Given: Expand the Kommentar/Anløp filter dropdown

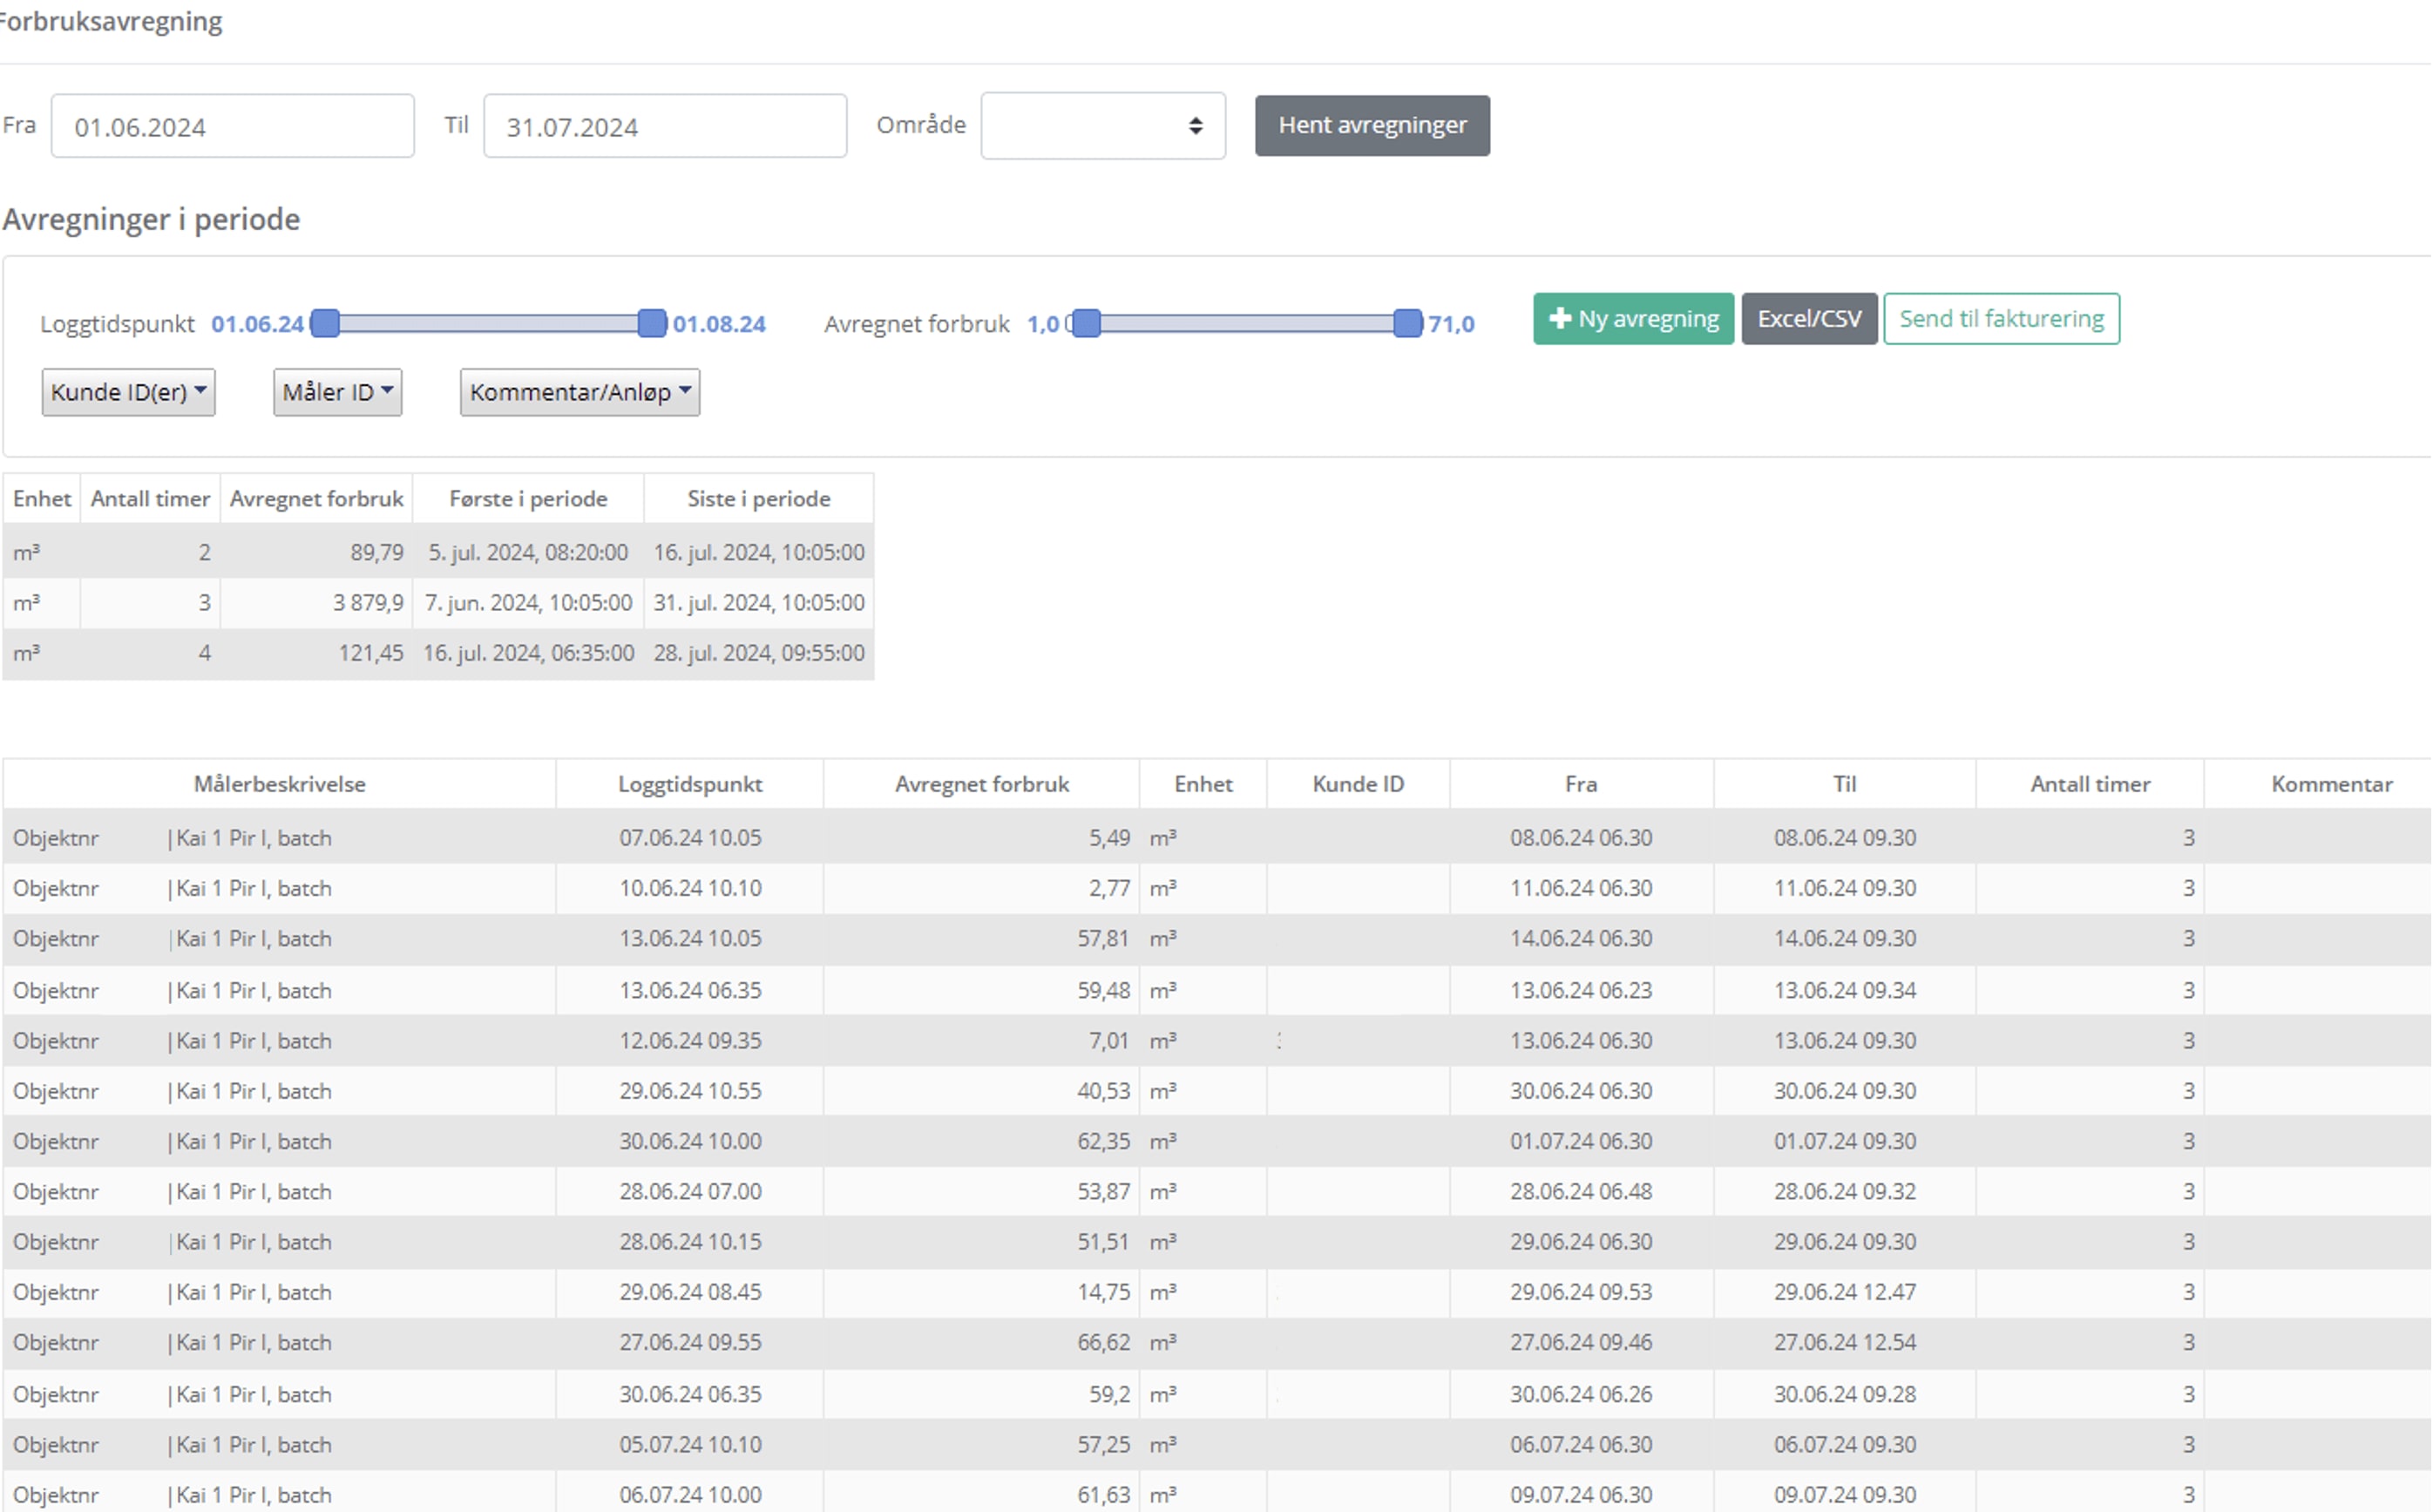Looking at the screenshot, I should point(580,392).
